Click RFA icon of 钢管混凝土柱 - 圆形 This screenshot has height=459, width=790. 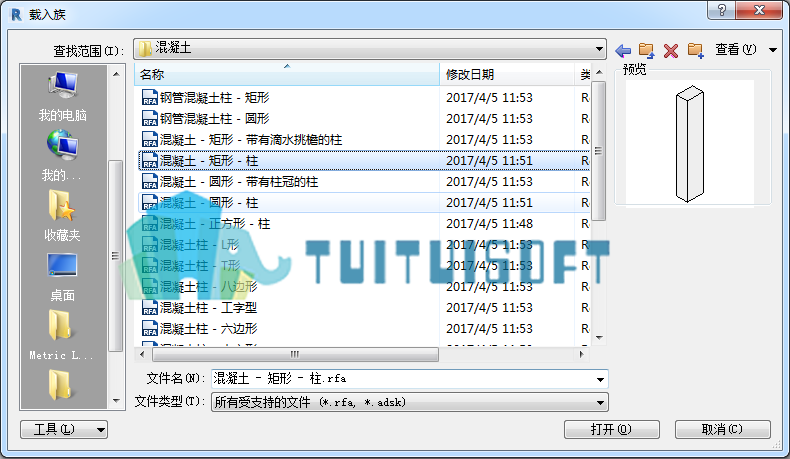click(x=150, y=118)
